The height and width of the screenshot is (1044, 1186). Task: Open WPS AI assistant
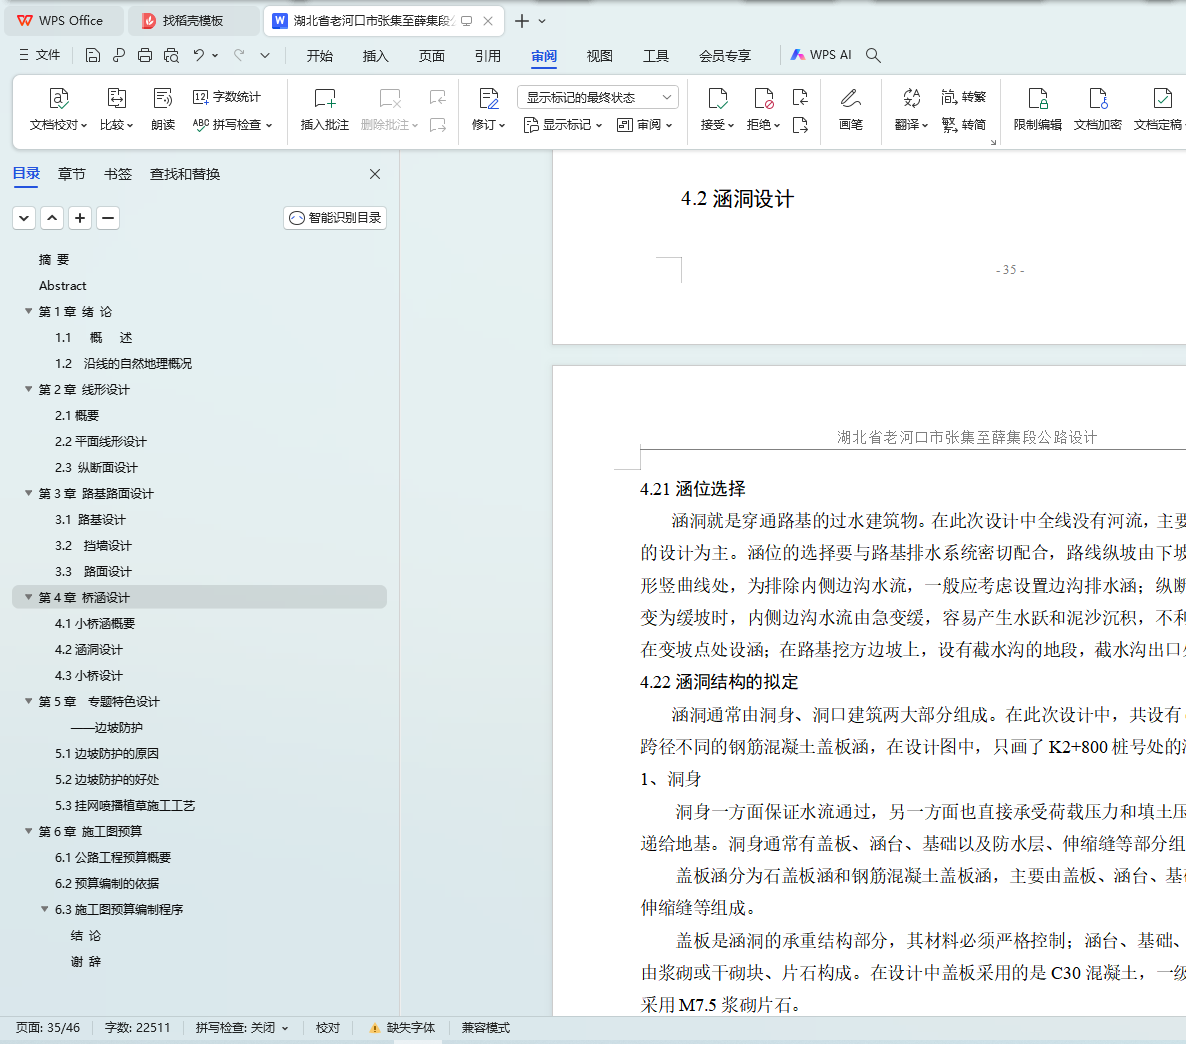point(821,55)
